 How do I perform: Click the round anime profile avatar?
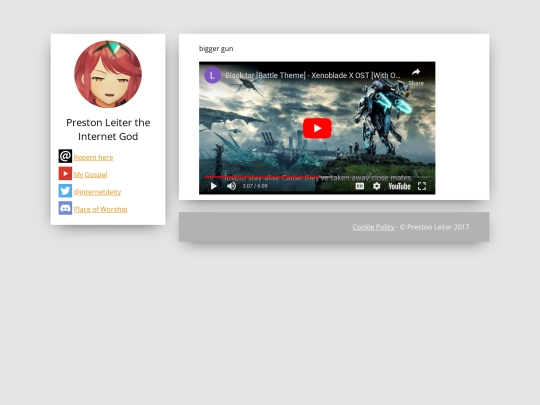pos(108,74)
